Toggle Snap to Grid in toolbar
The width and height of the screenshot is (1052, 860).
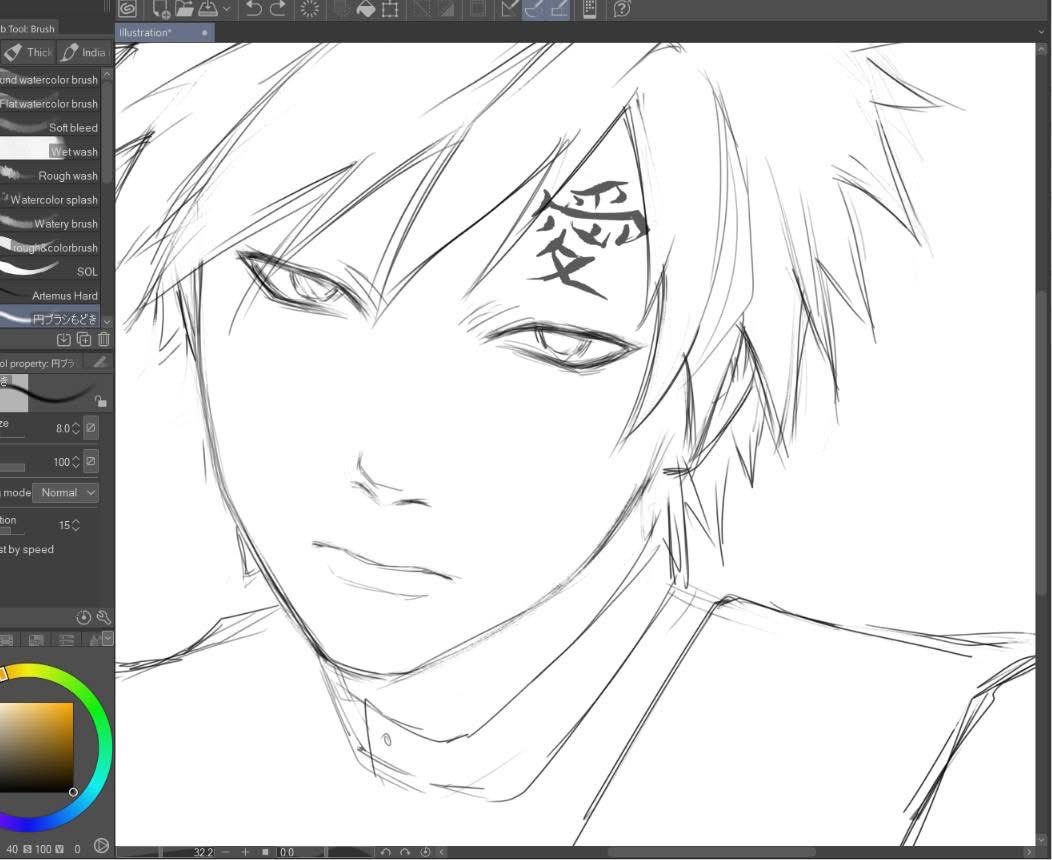(x=558, y=9)
